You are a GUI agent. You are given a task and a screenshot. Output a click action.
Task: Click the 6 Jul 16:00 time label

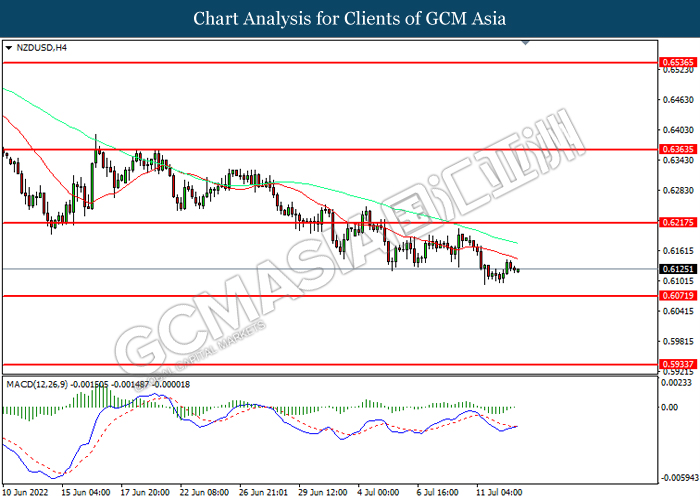[x=438, y=492]
